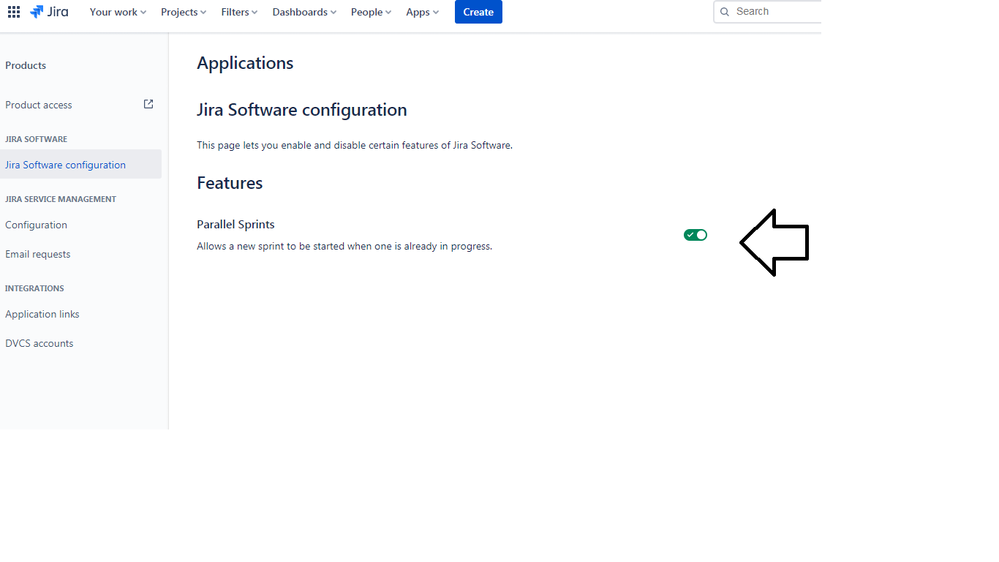This screenshot has height=562, width=999.
Task: Go to Email requests
Action: 38,254
